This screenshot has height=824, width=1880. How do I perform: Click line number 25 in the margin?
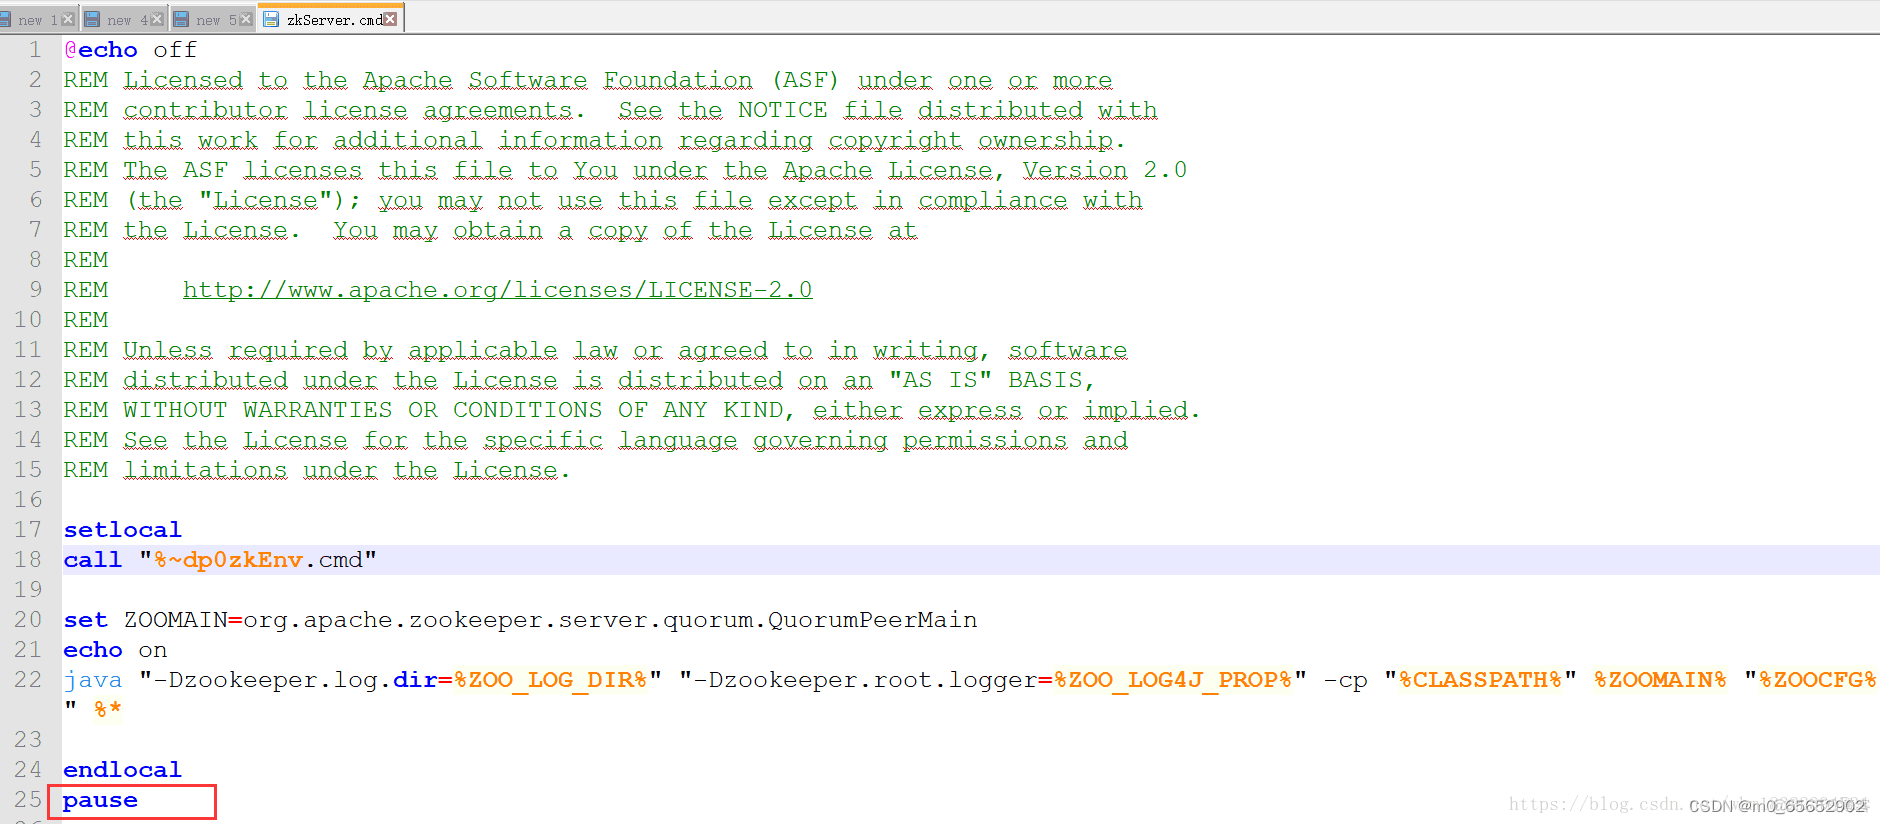tap(28, 800)
